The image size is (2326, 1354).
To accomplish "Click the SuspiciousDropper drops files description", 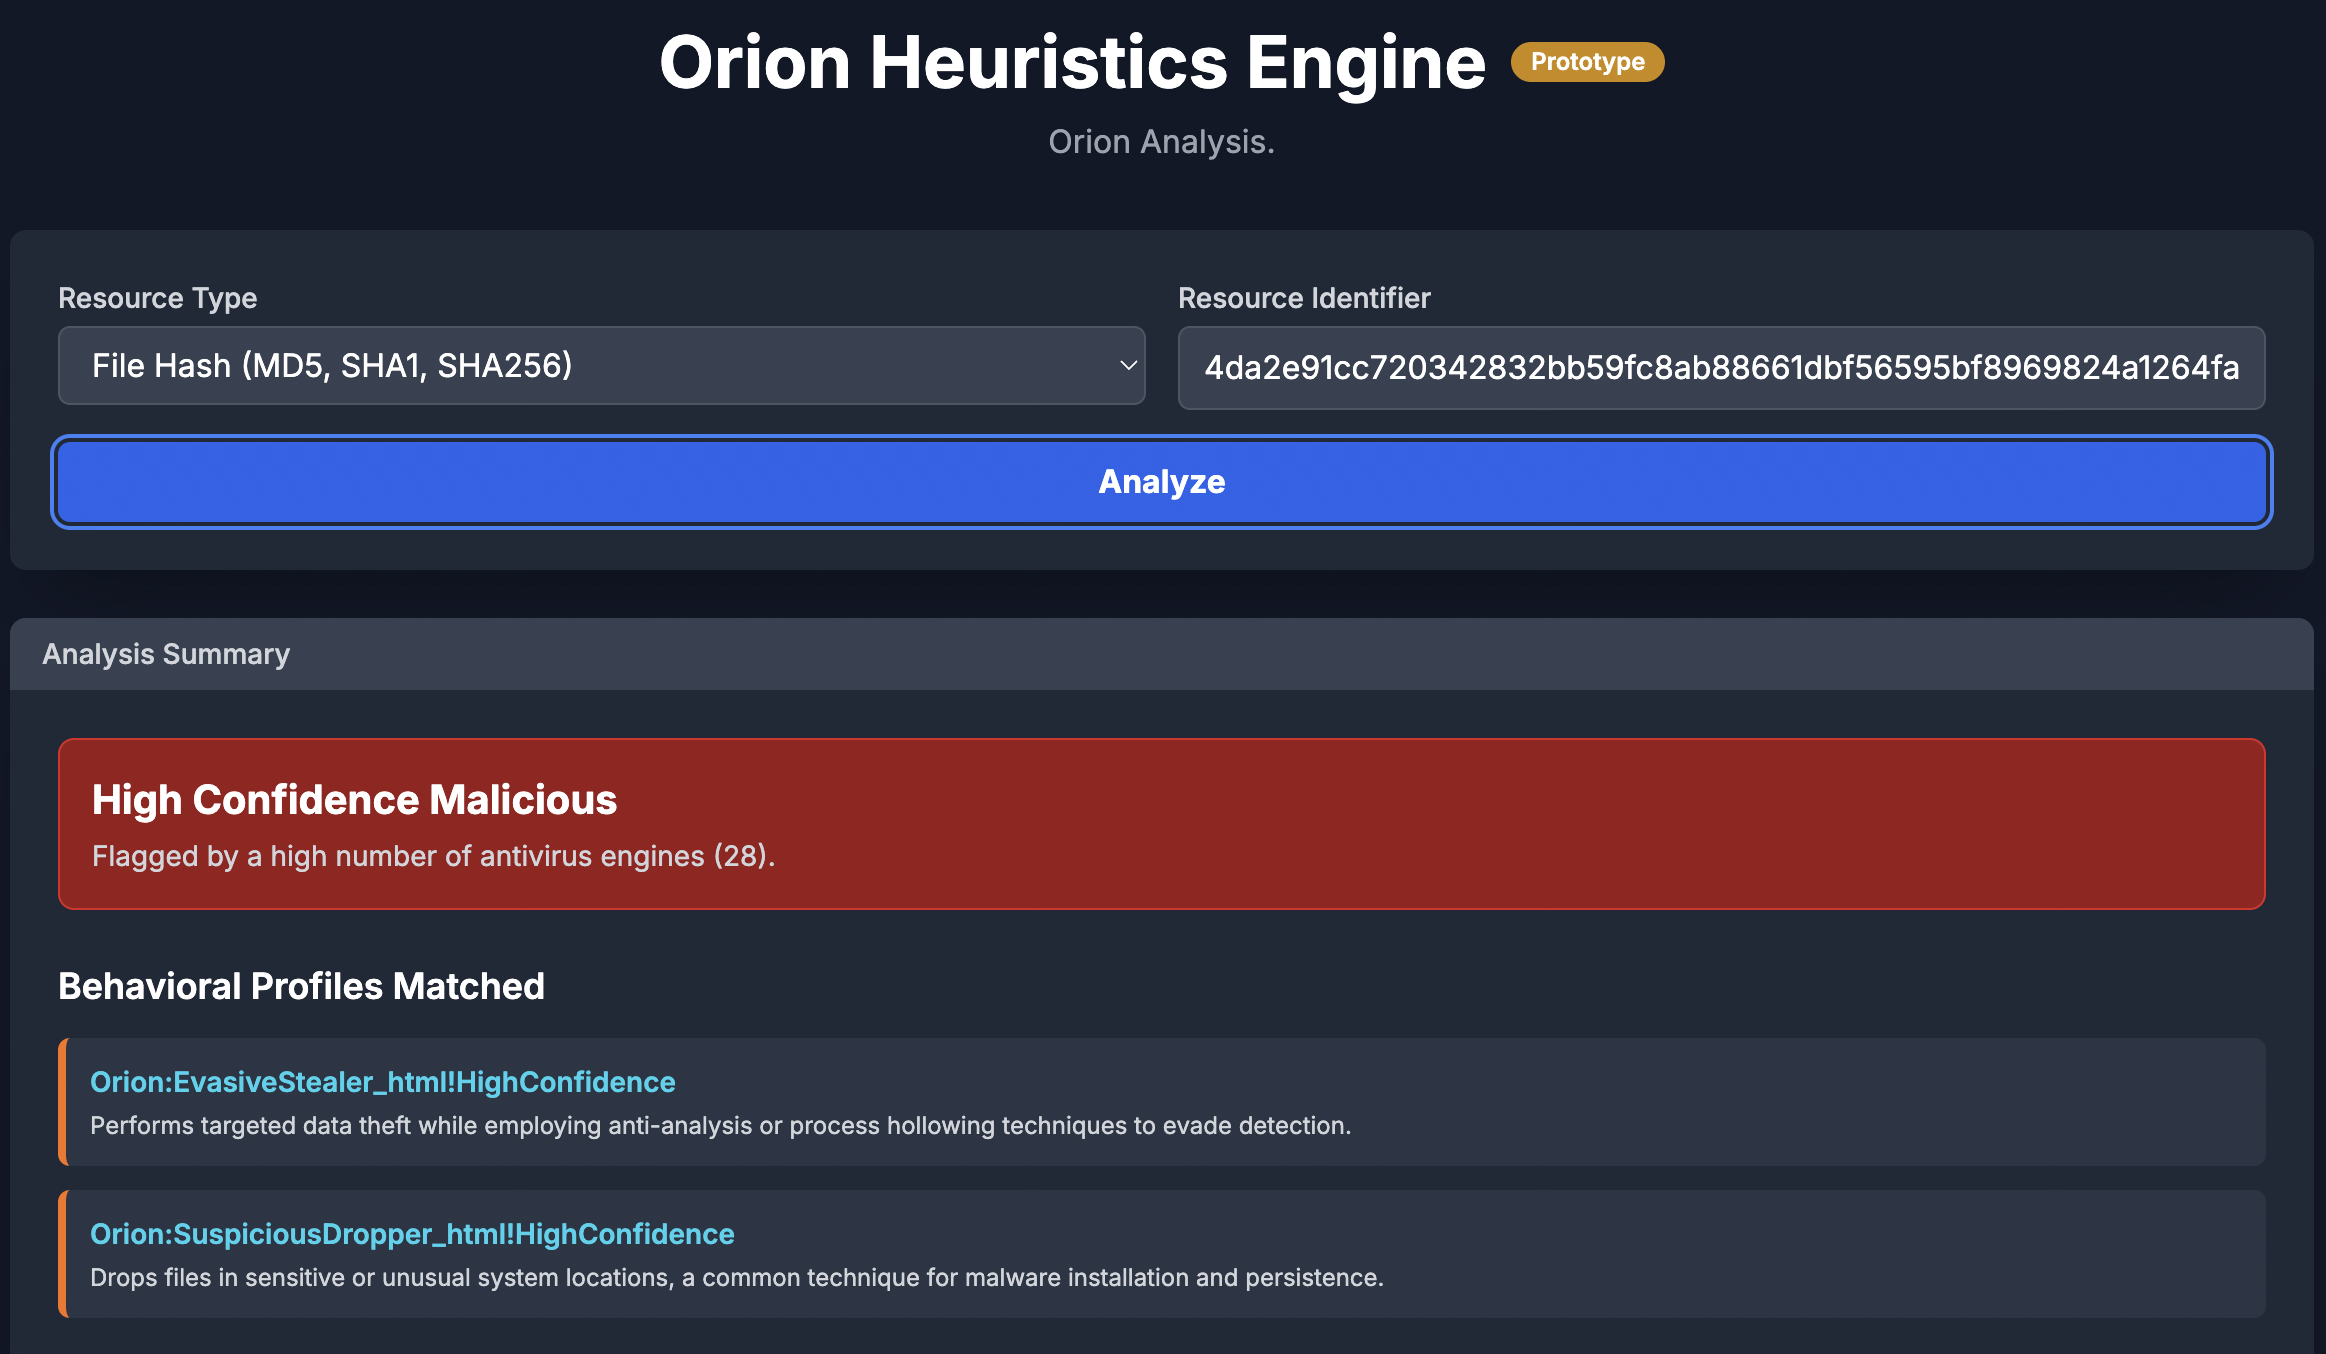I will point(736,1278).
